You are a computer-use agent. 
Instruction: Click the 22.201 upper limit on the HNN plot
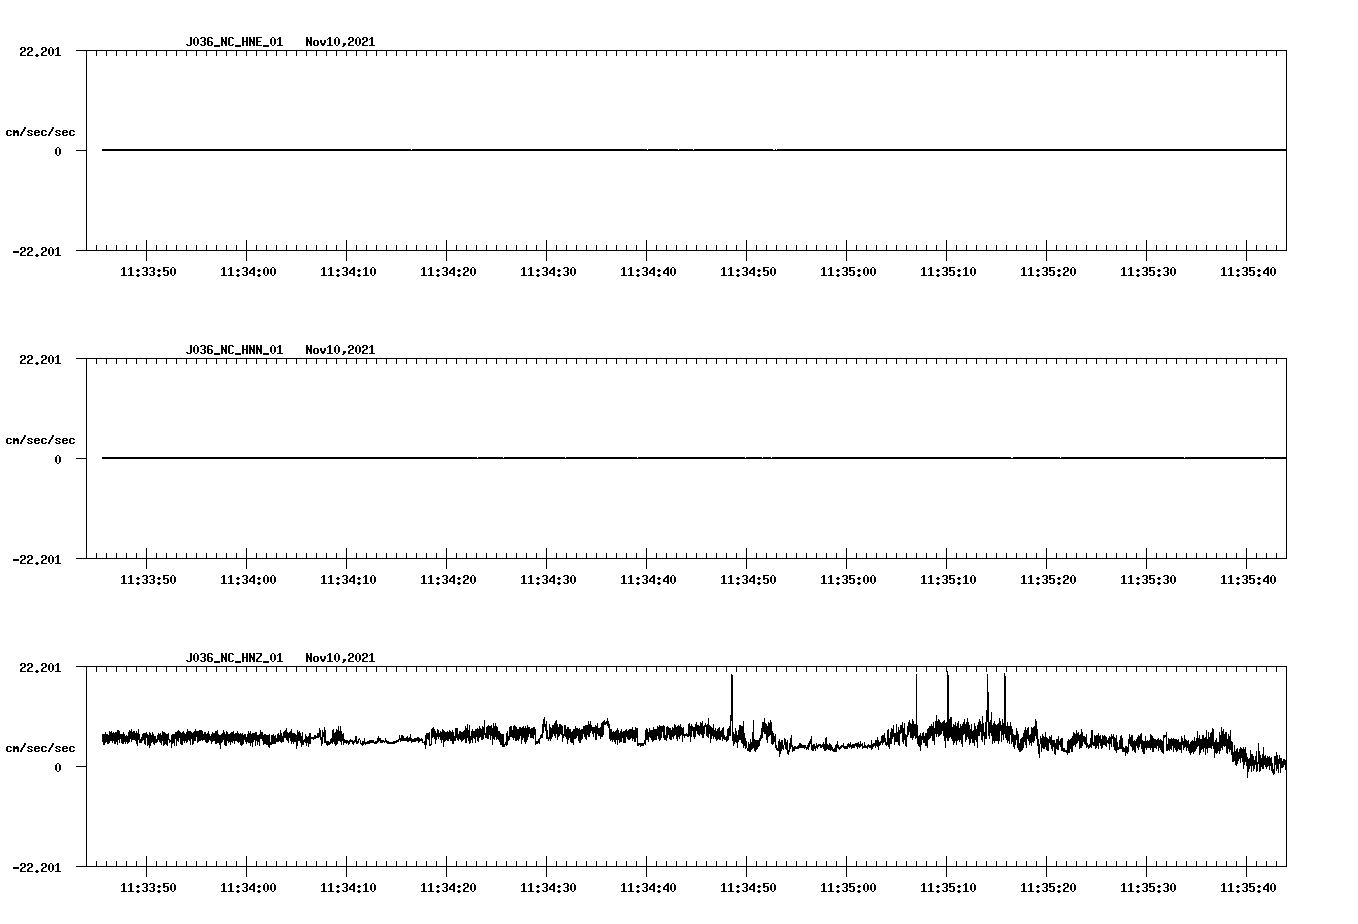click(40, 360)
